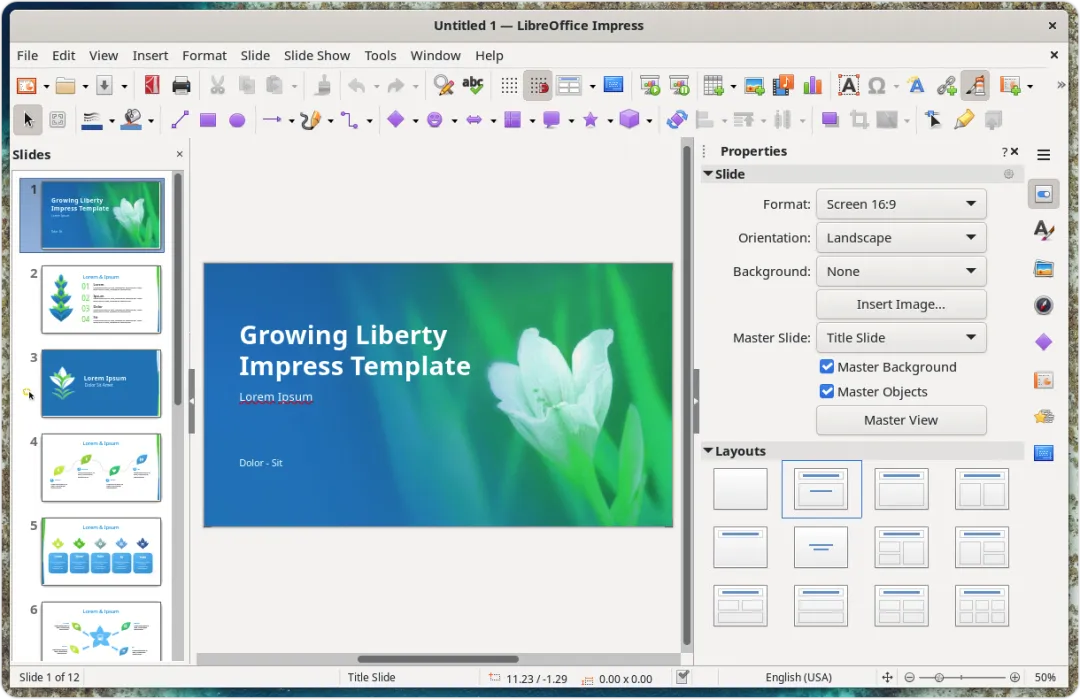Uncheck the Master Objects checkbox
1080x699 pixels.
click(827, 392)
